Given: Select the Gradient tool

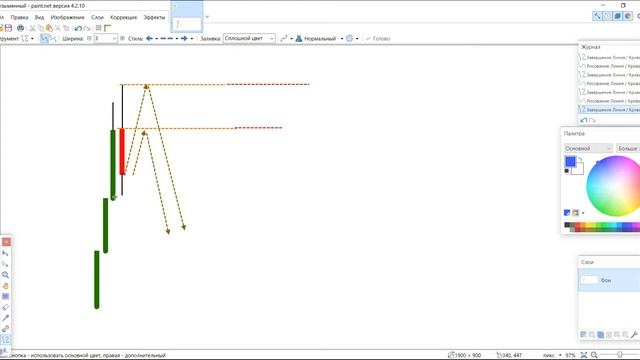Looking at the screenshot, I should [5, 296].
